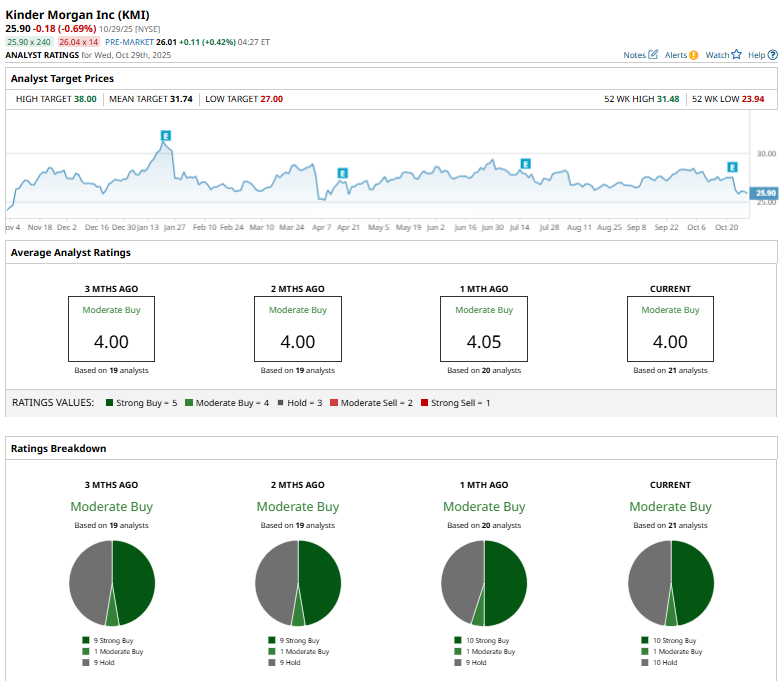
Task: Click the Moderate Sell legend swatch
Action: 334,402
